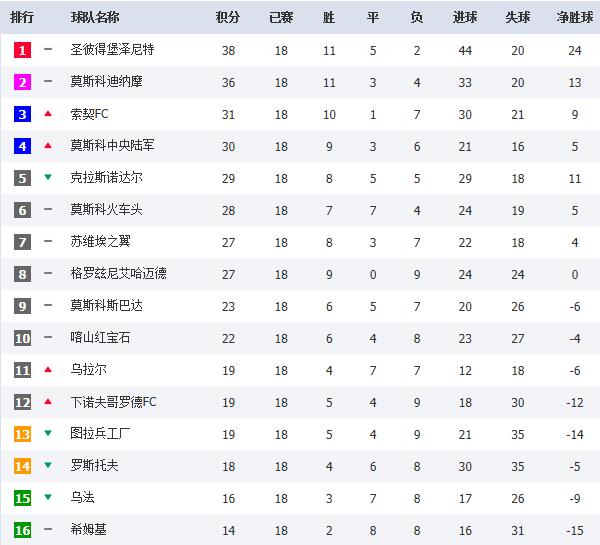The width and height of the screenshot is (600, 545).
Task: Select team 莫斯科火车头
Action: tap(106, 210)
